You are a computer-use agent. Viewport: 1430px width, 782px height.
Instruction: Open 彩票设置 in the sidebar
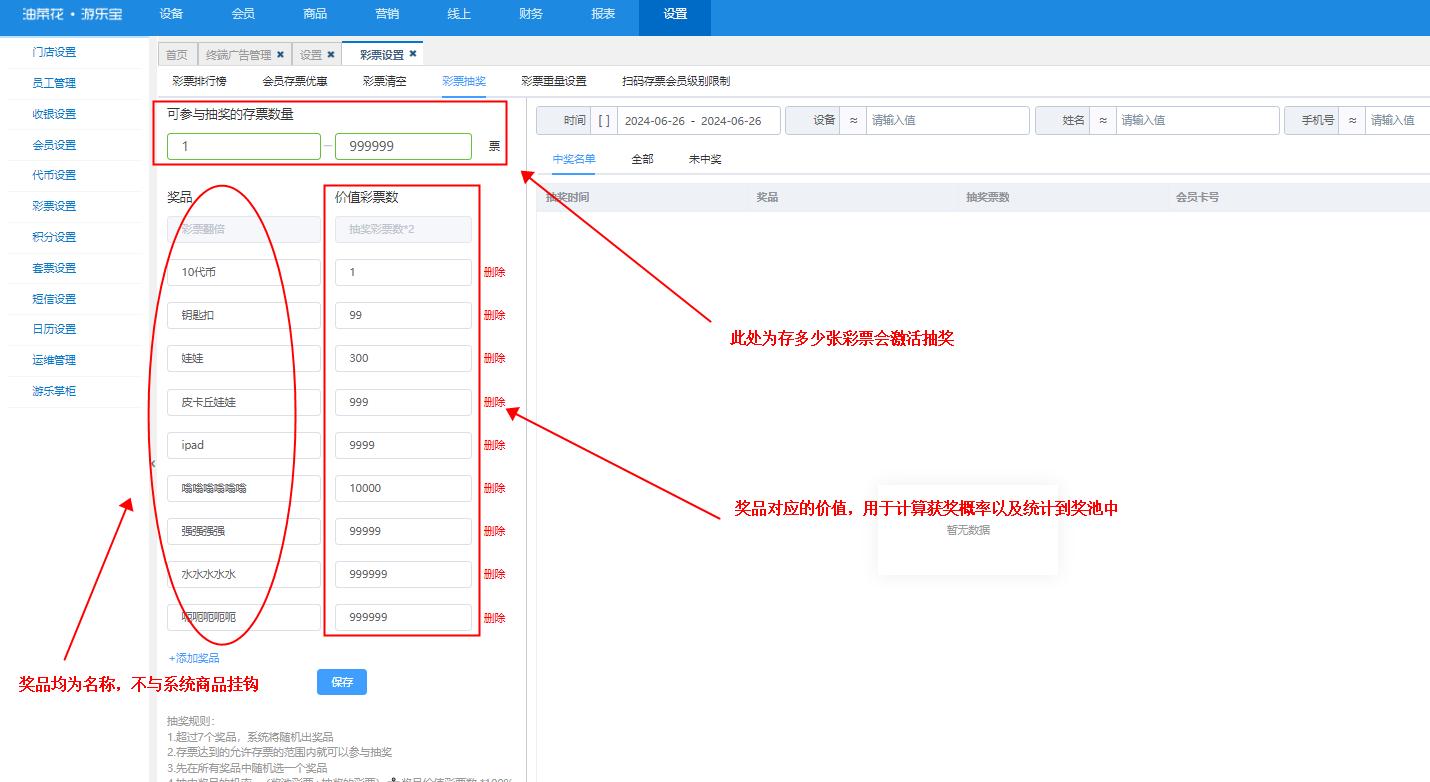pyautogui.click(x=54, y=206)
